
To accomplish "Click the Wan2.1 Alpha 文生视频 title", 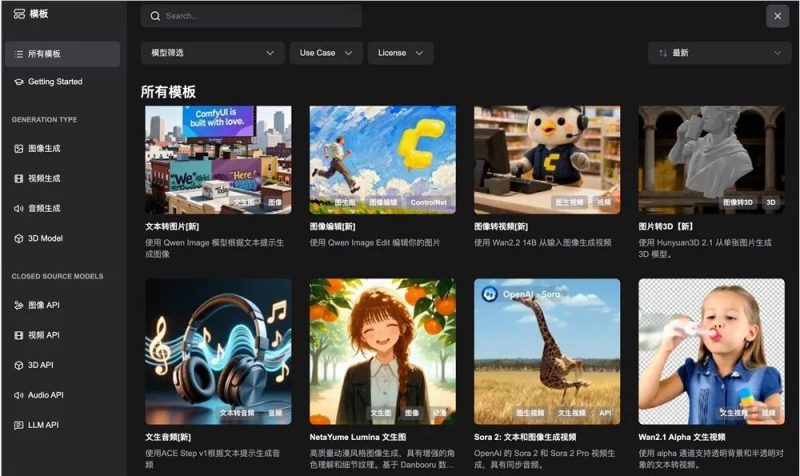I will 682,437.
